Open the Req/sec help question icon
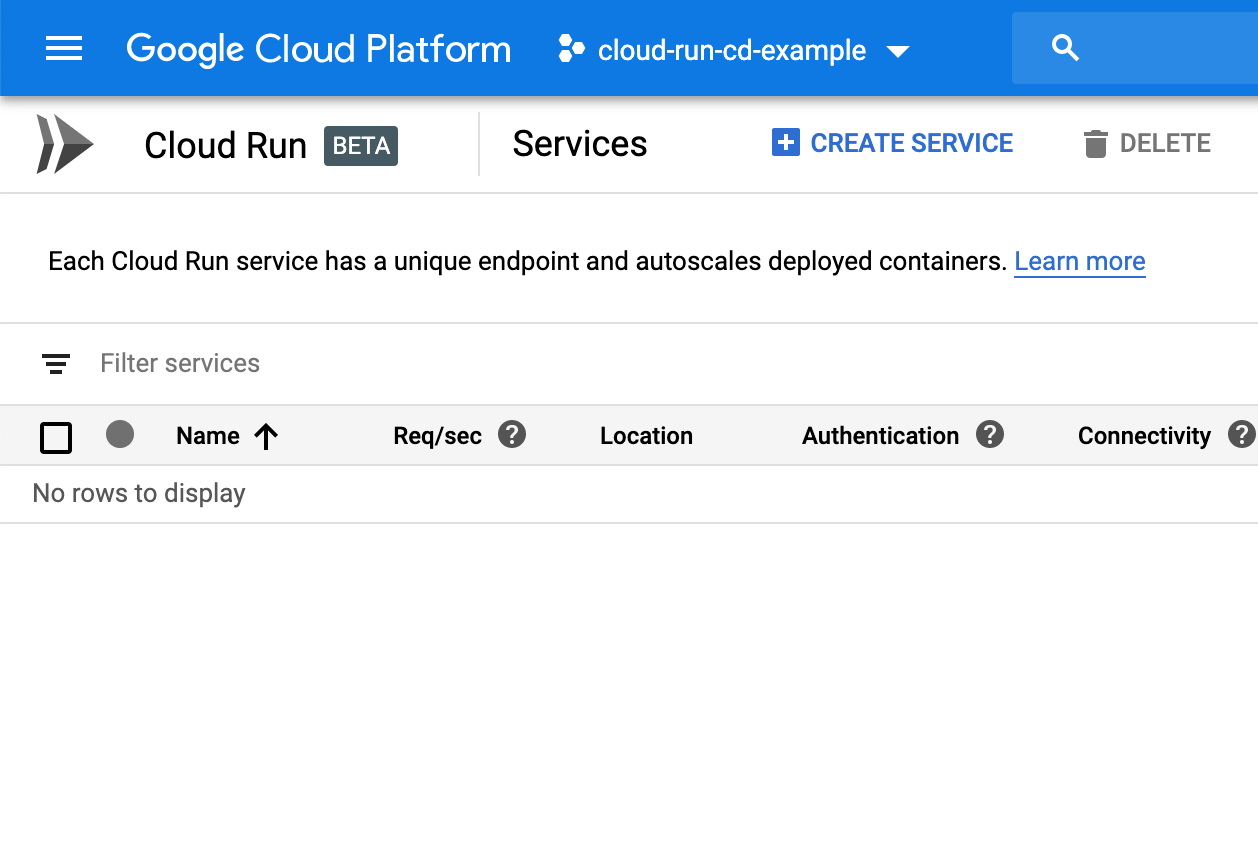 (x=512, y=434)
